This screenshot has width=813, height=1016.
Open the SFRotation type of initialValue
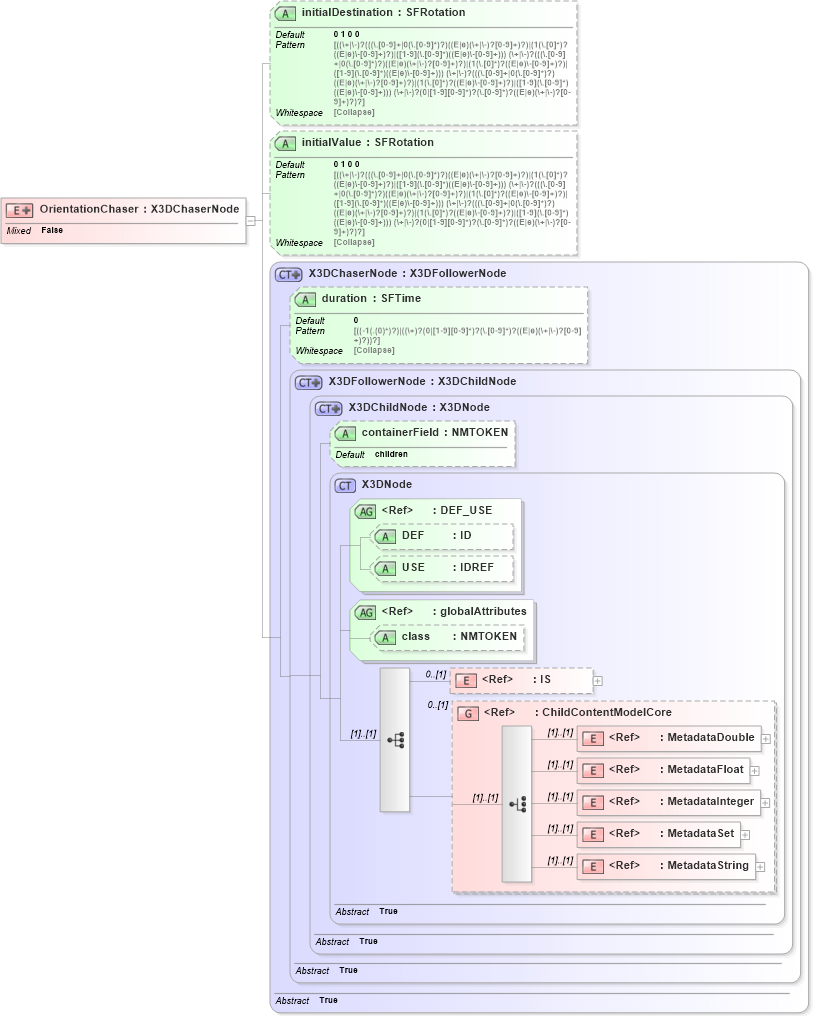[404, 143]
